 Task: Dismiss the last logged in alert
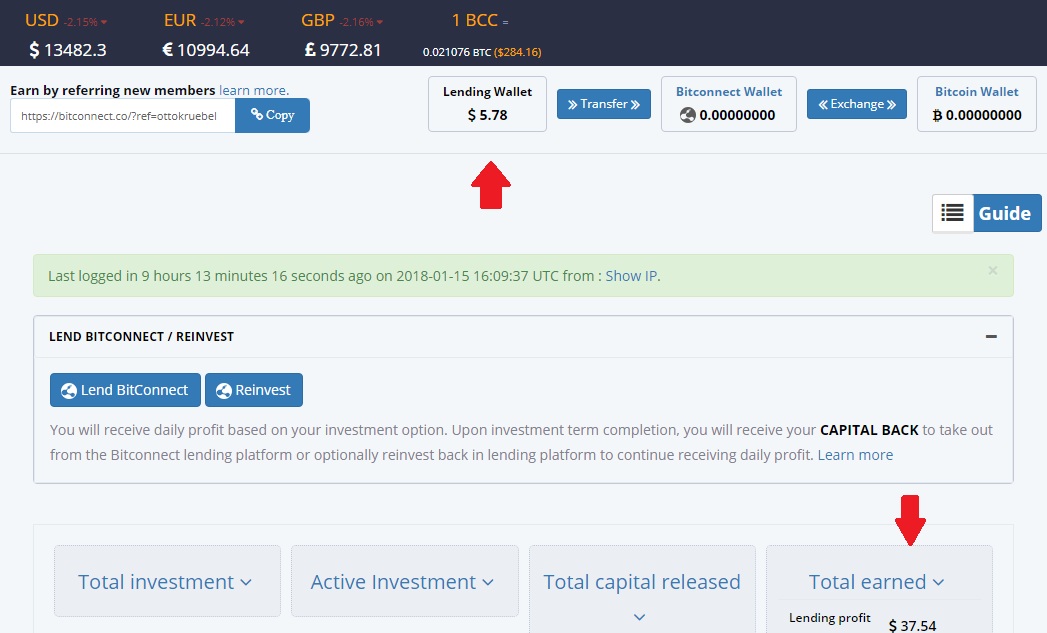coord(993,270)
